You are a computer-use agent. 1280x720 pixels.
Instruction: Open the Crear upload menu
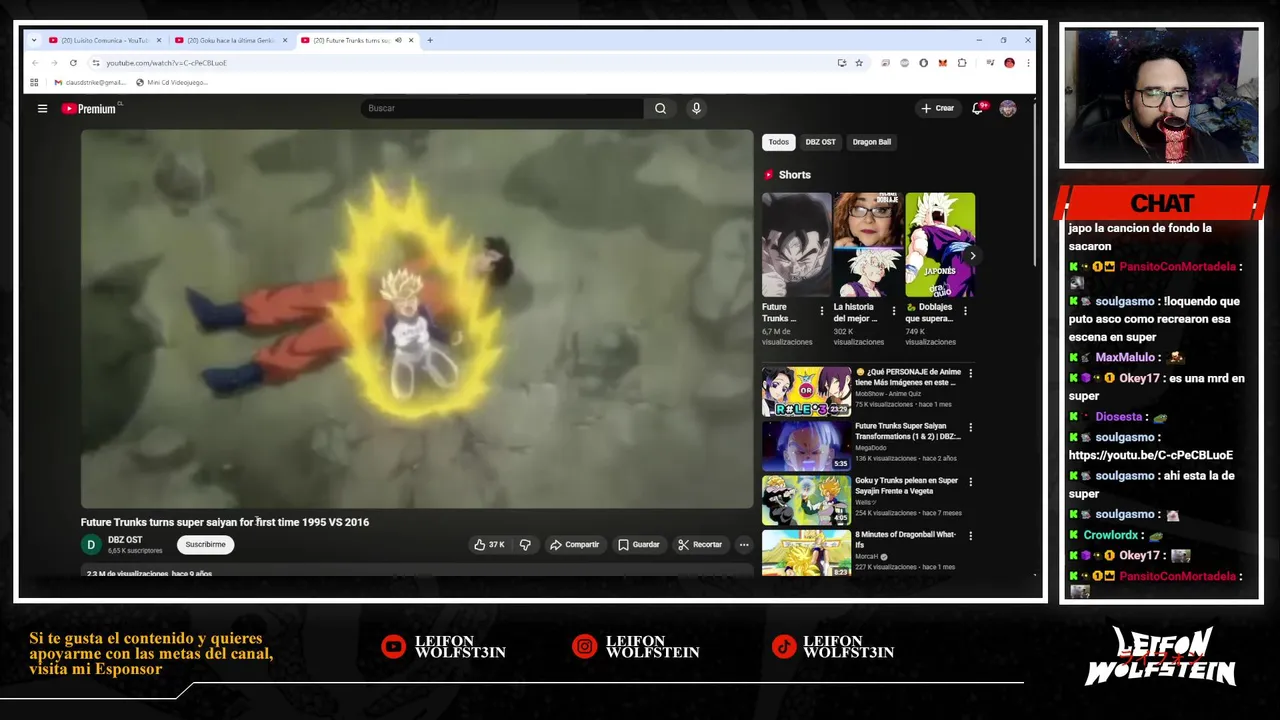tap(937, 108)
